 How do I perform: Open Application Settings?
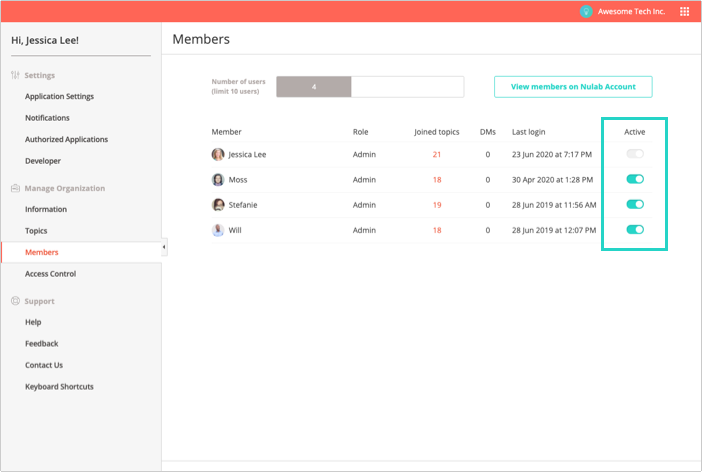60,96
